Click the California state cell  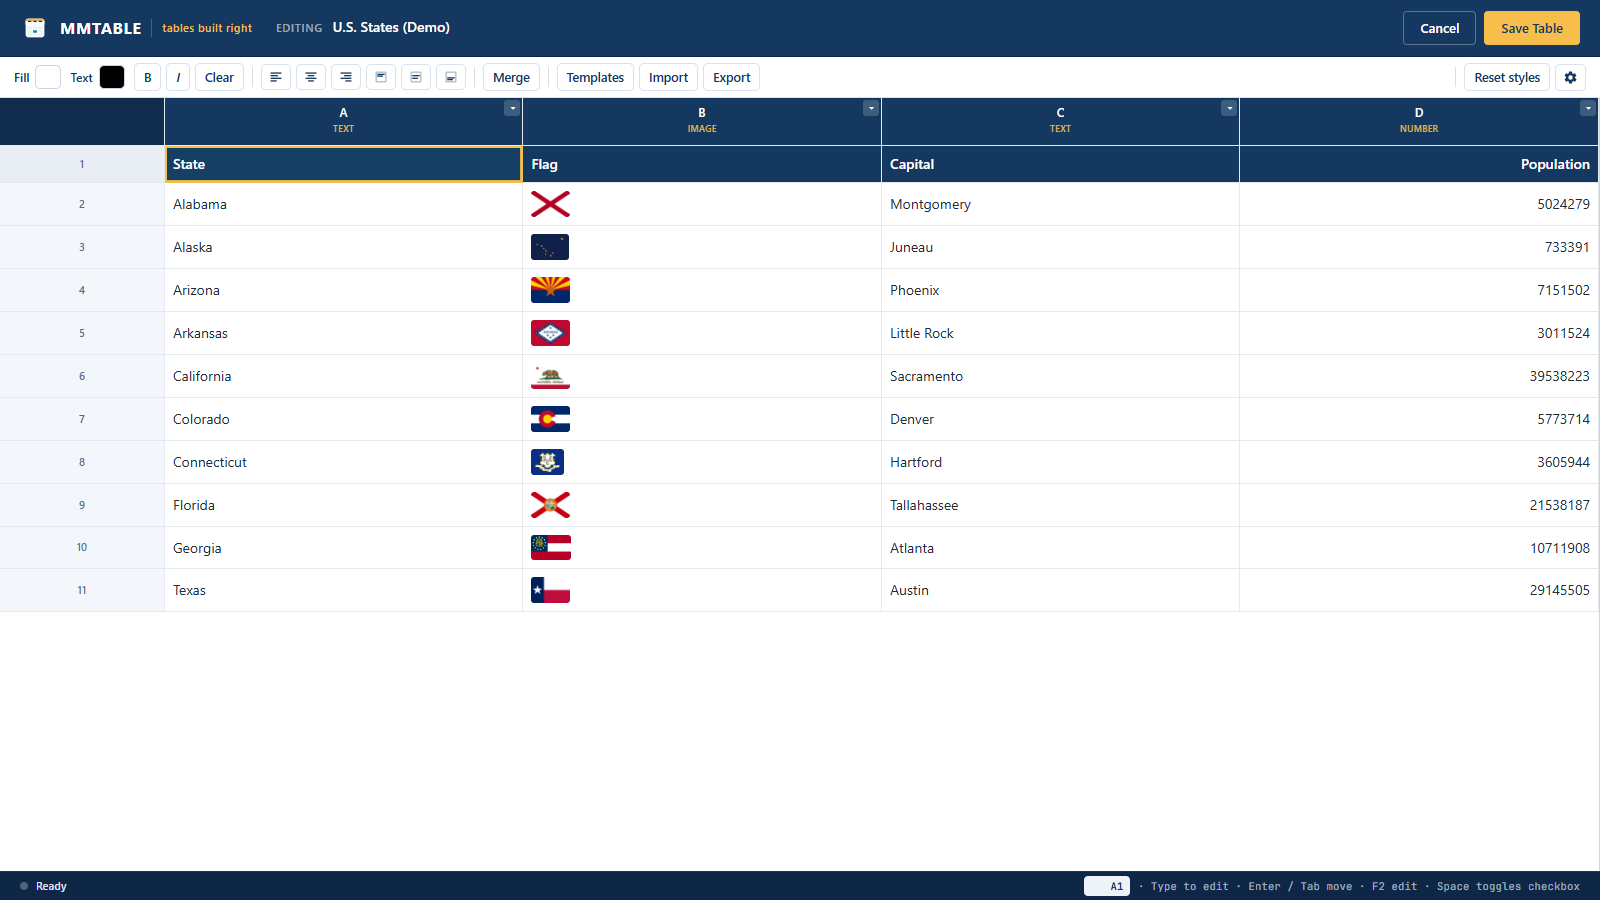343,376
